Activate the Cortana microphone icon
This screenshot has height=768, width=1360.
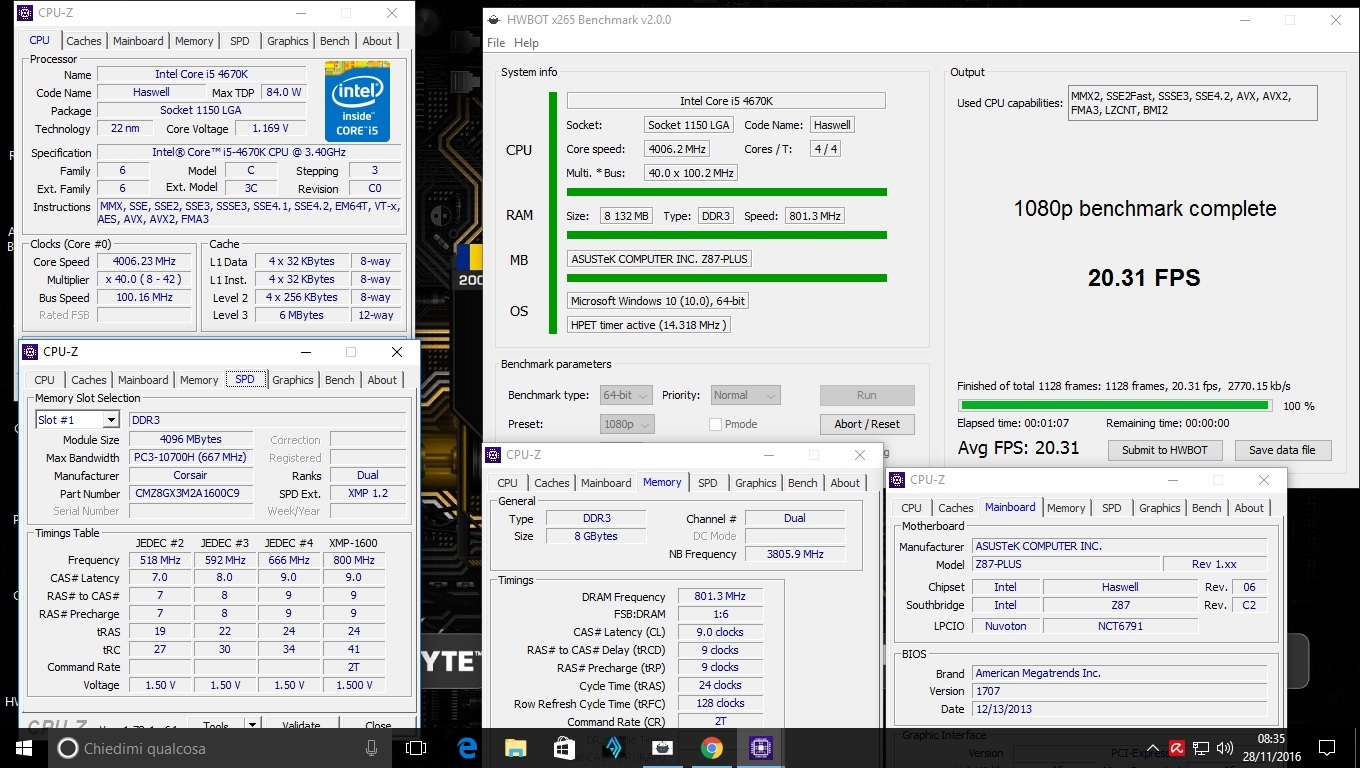[372, 748]
